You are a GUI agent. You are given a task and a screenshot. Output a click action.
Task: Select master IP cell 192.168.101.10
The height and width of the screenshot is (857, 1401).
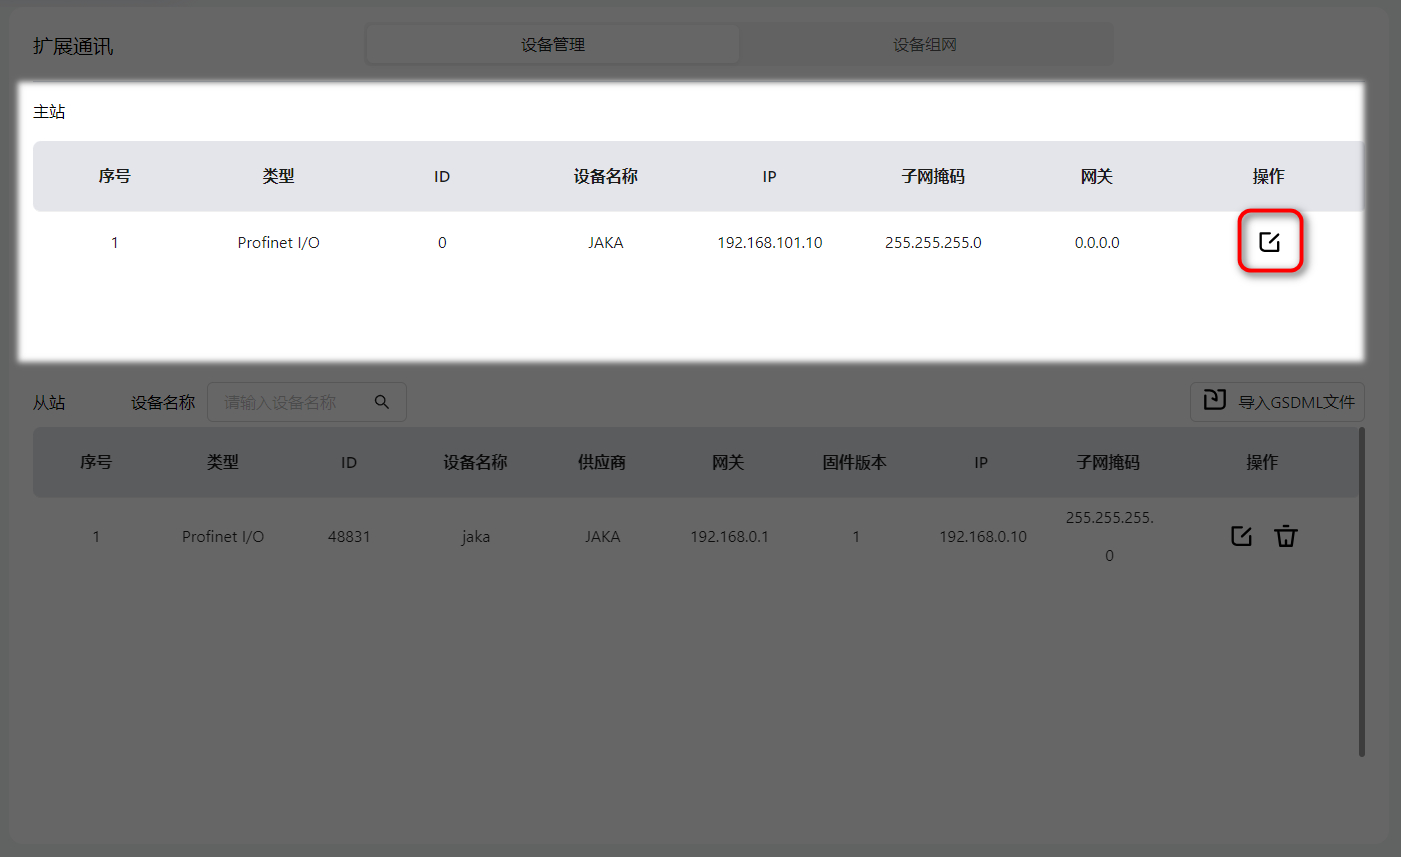click(x=769, y=243)
